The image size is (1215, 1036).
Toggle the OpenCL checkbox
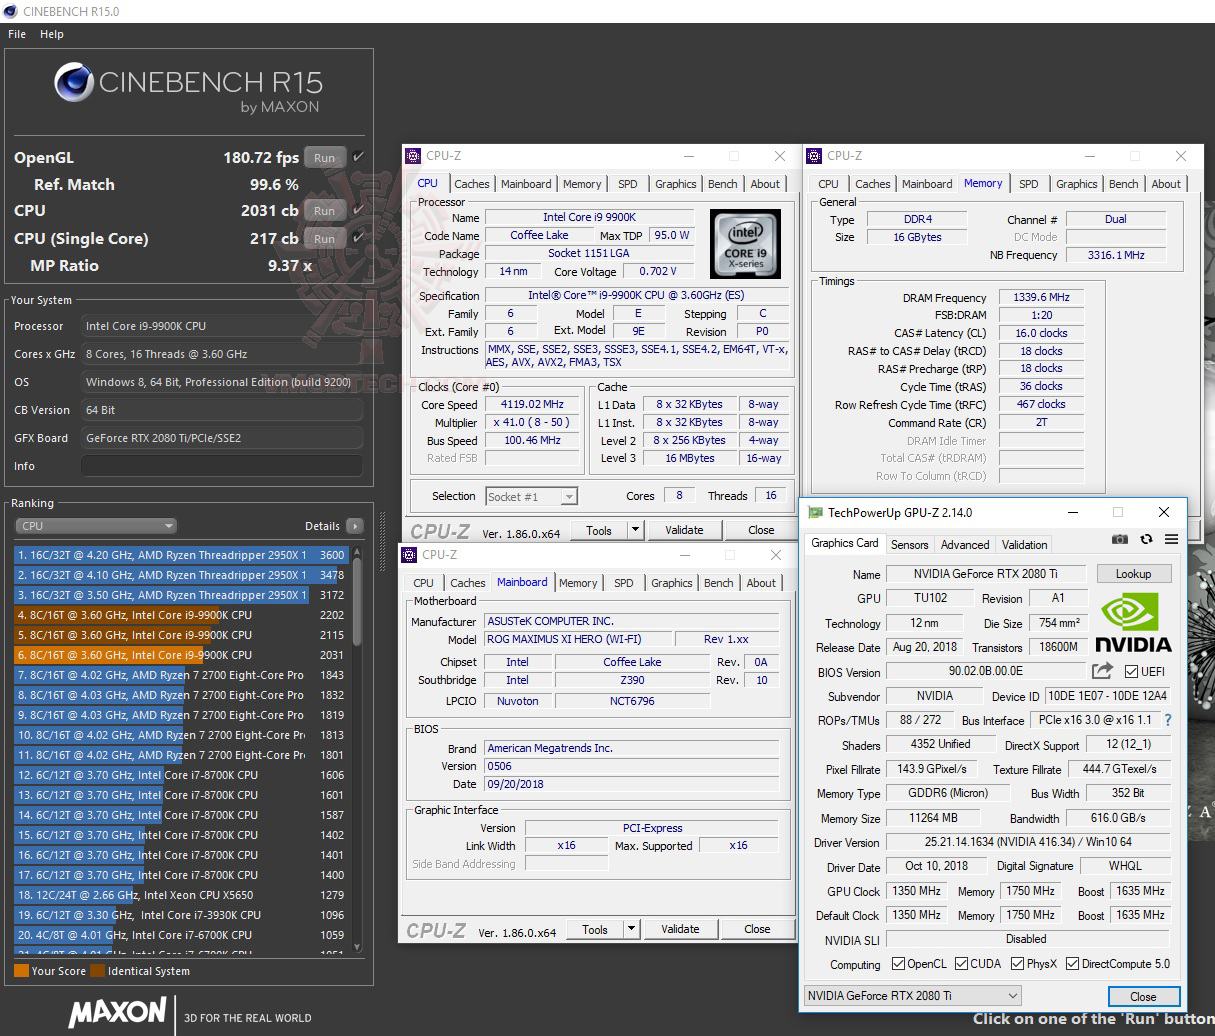pos(896,964)
